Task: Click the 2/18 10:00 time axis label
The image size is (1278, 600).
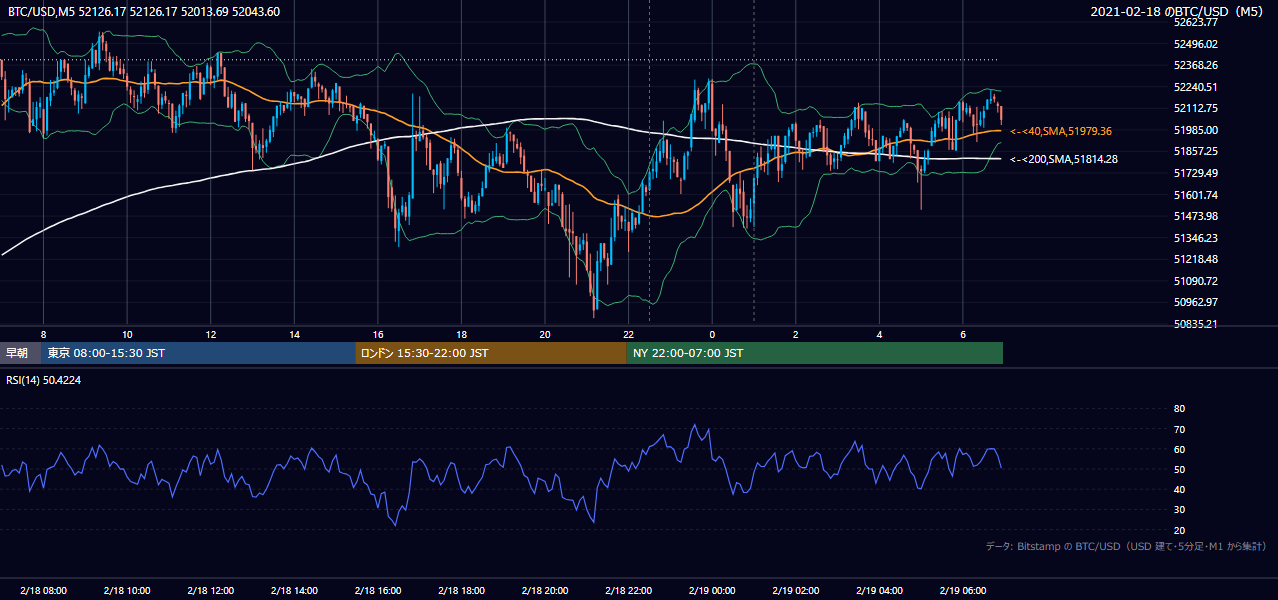Action: [x=126, y=591]
